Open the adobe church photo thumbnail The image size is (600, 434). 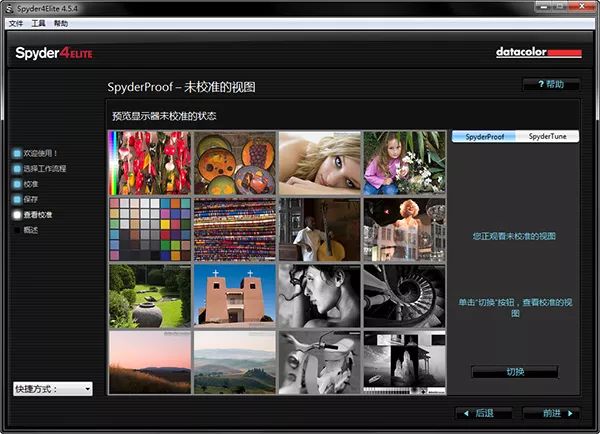pos(233,296)
